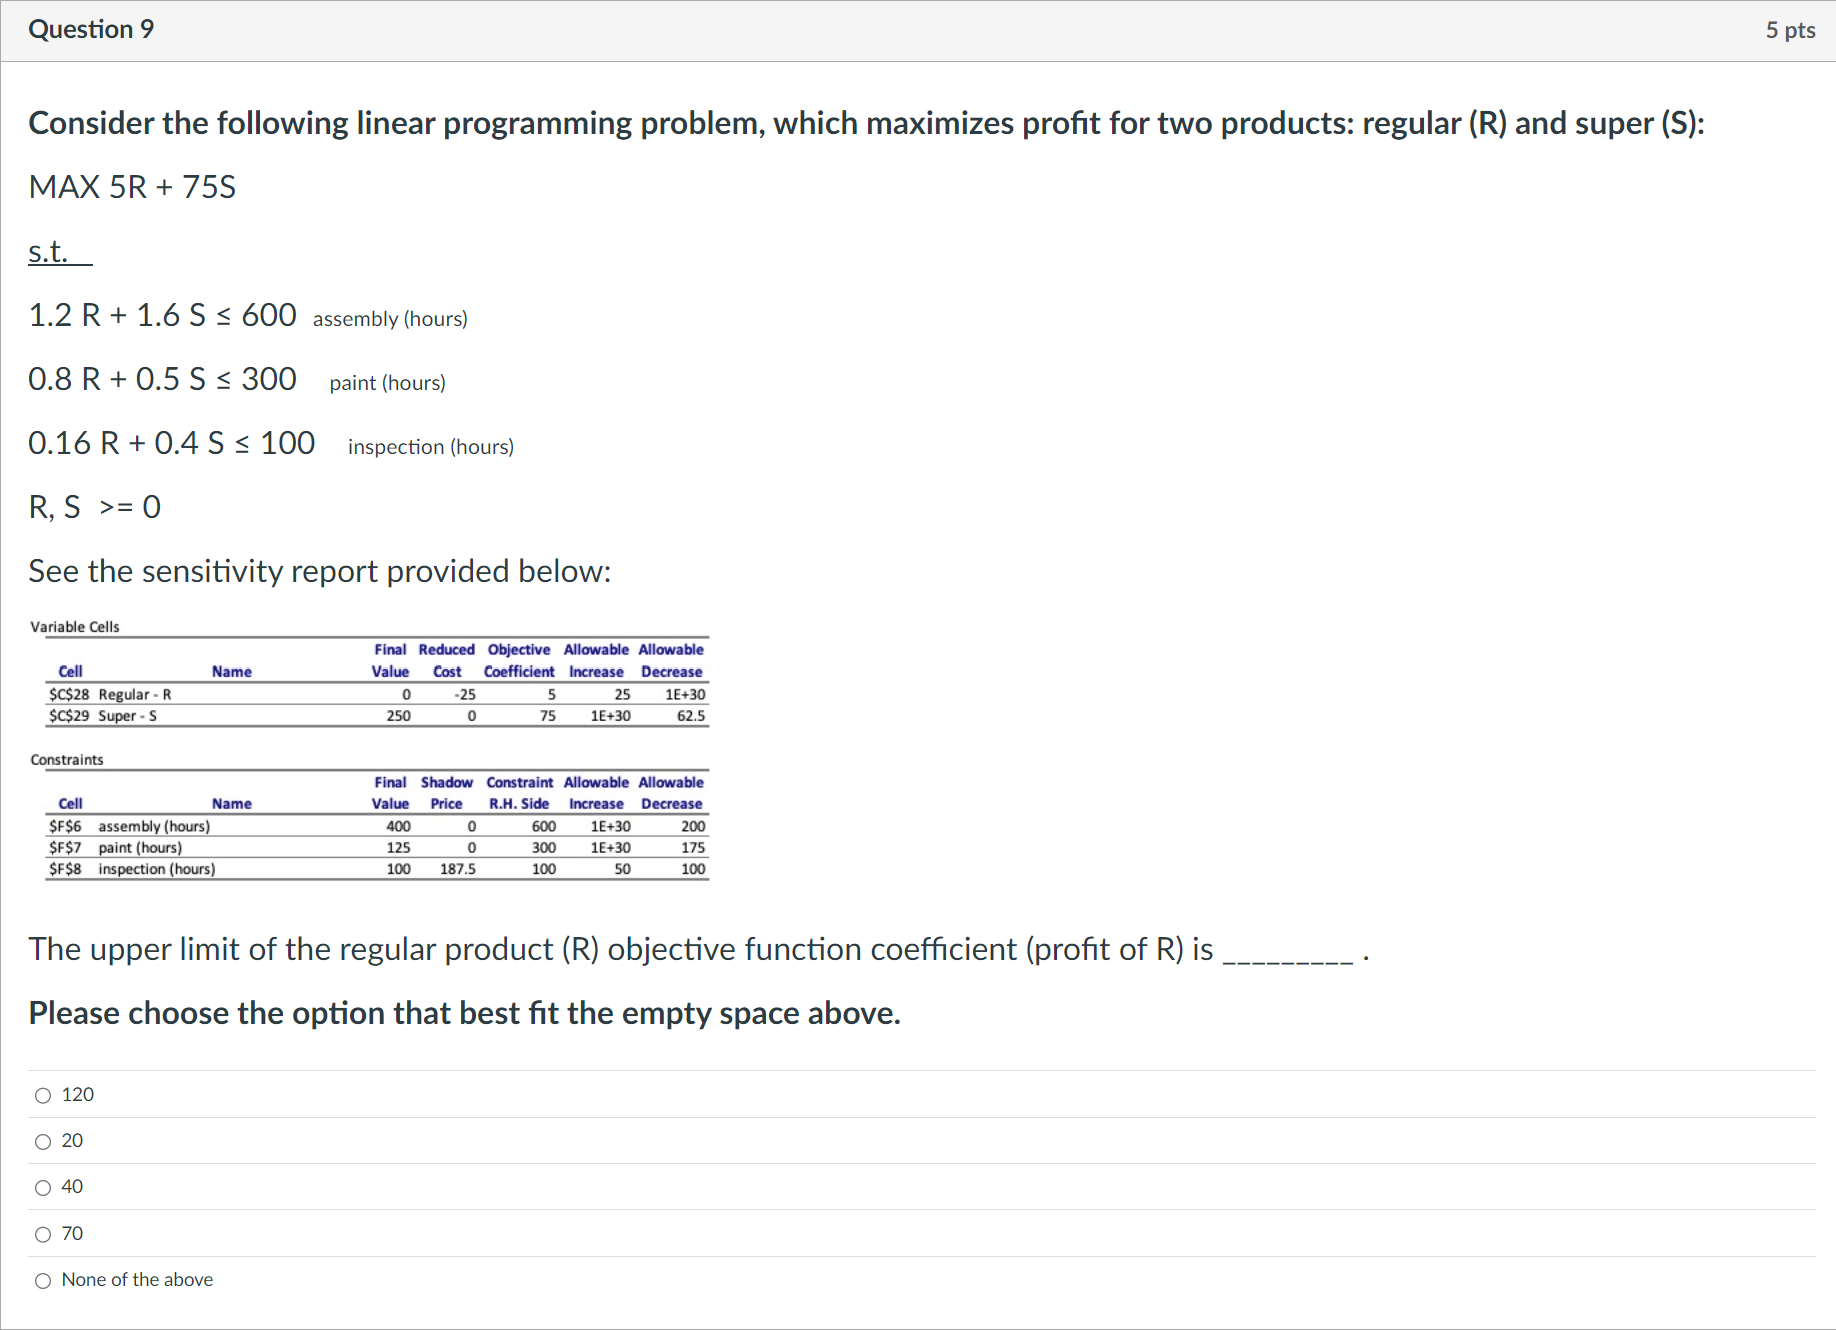Click the Question 9 header

coord(91,29)
